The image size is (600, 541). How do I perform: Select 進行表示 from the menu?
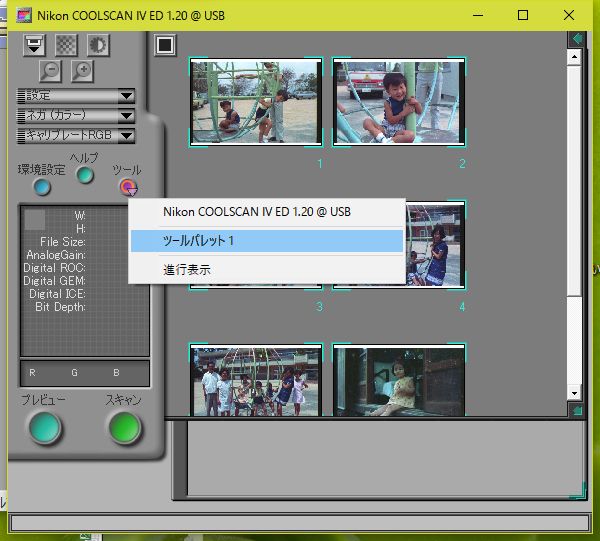tap(267, 270)
